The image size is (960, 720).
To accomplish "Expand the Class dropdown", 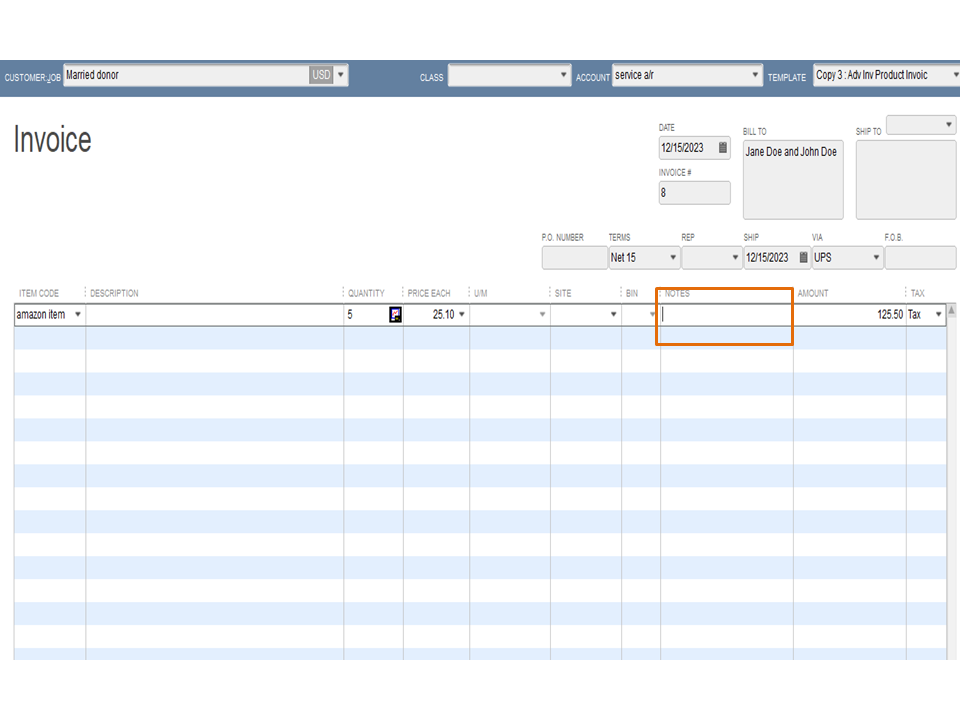I will 563,75.
